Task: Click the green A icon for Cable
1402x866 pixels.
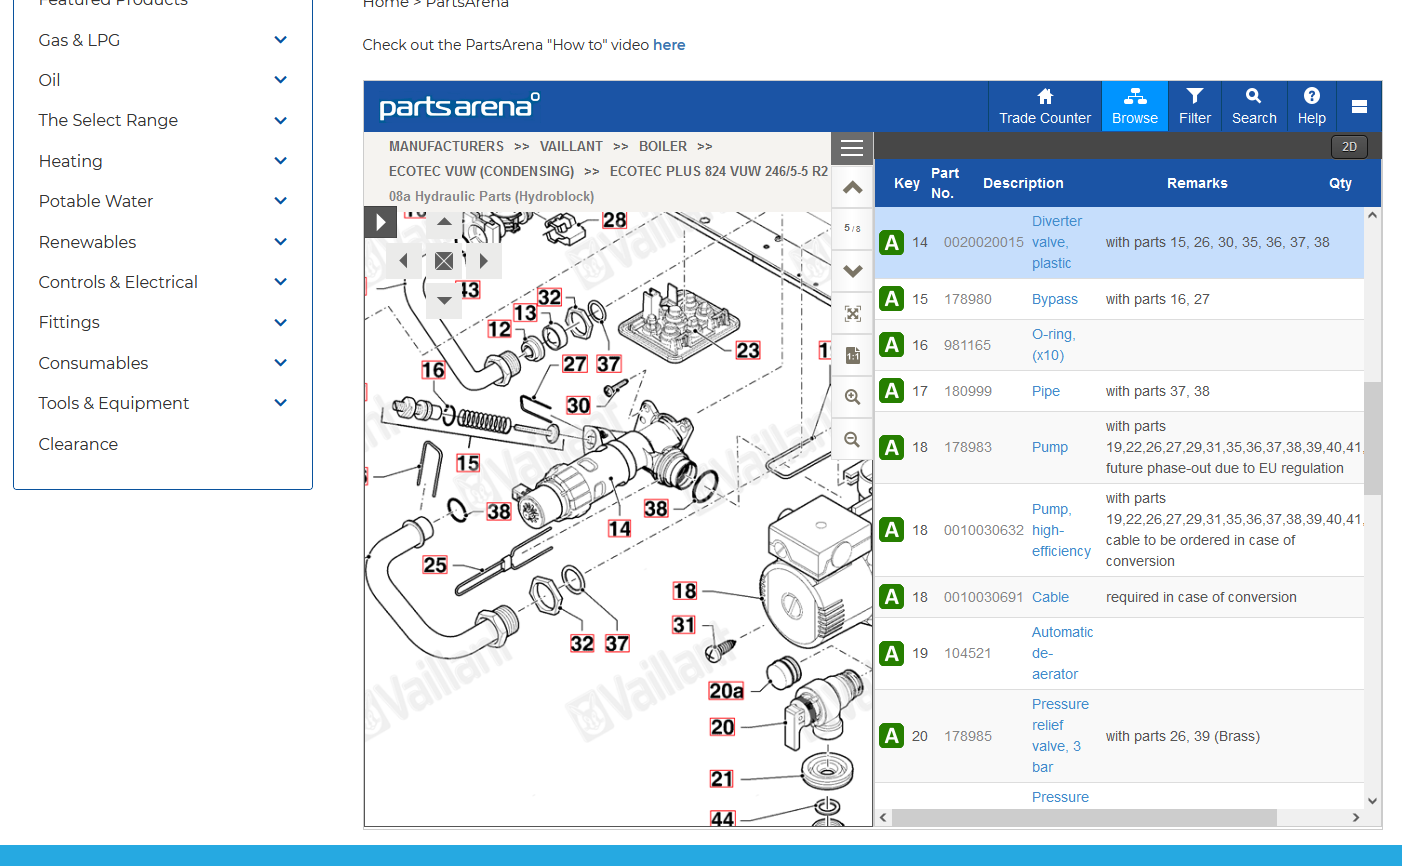Action: (892, 597)
